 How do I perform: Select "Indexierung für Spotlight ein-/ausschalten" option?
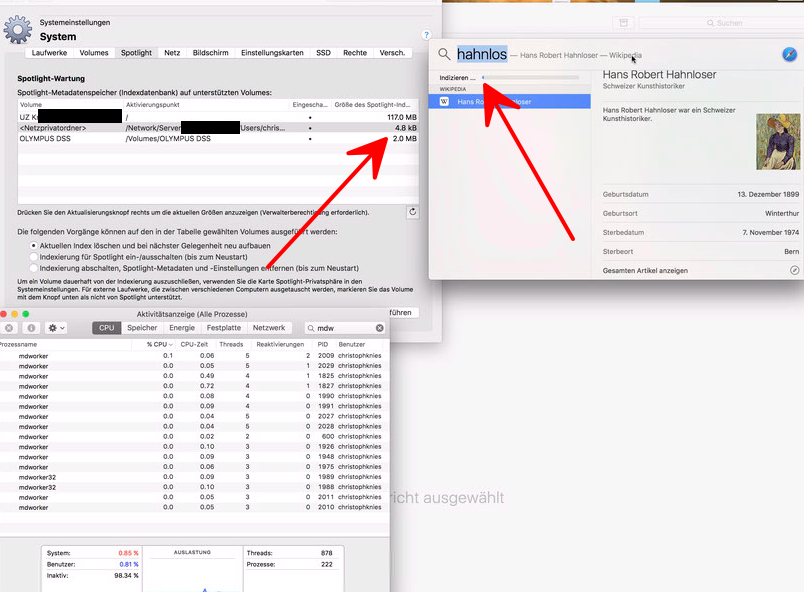34,257
